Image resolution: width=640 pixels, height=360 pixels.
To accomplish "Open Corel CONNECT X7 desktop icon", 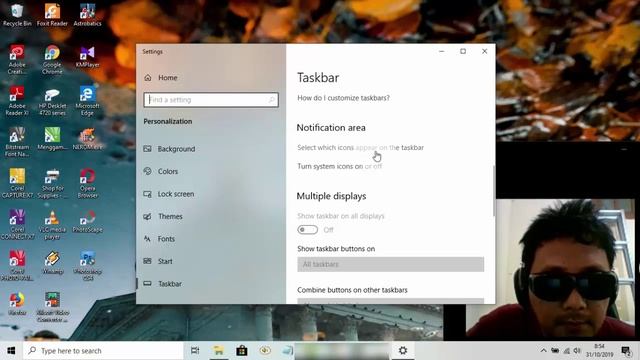I will pyautogui.click(x=17, y=224).
